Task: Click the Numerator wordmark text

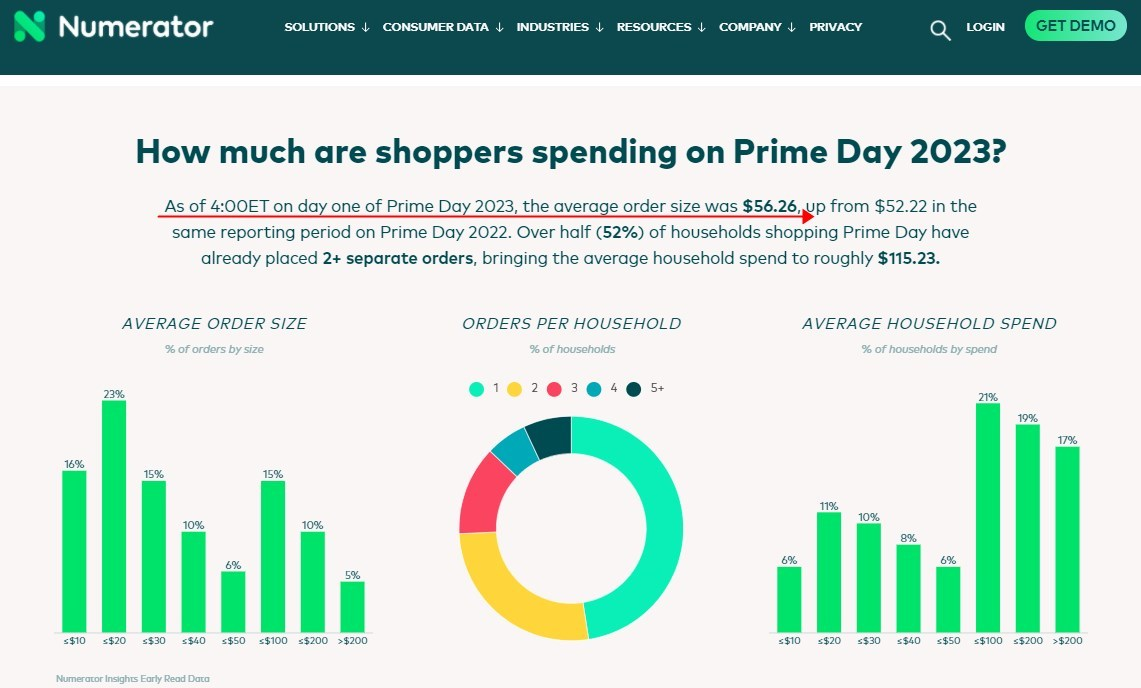Action: pyautogui.click(x=135, y=27)
